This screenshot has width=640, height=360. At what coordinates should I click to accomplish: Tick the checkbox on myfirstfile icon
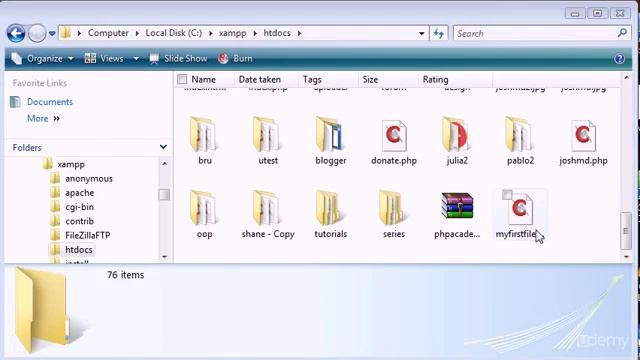pyautogui.click(x=507, y=195)
